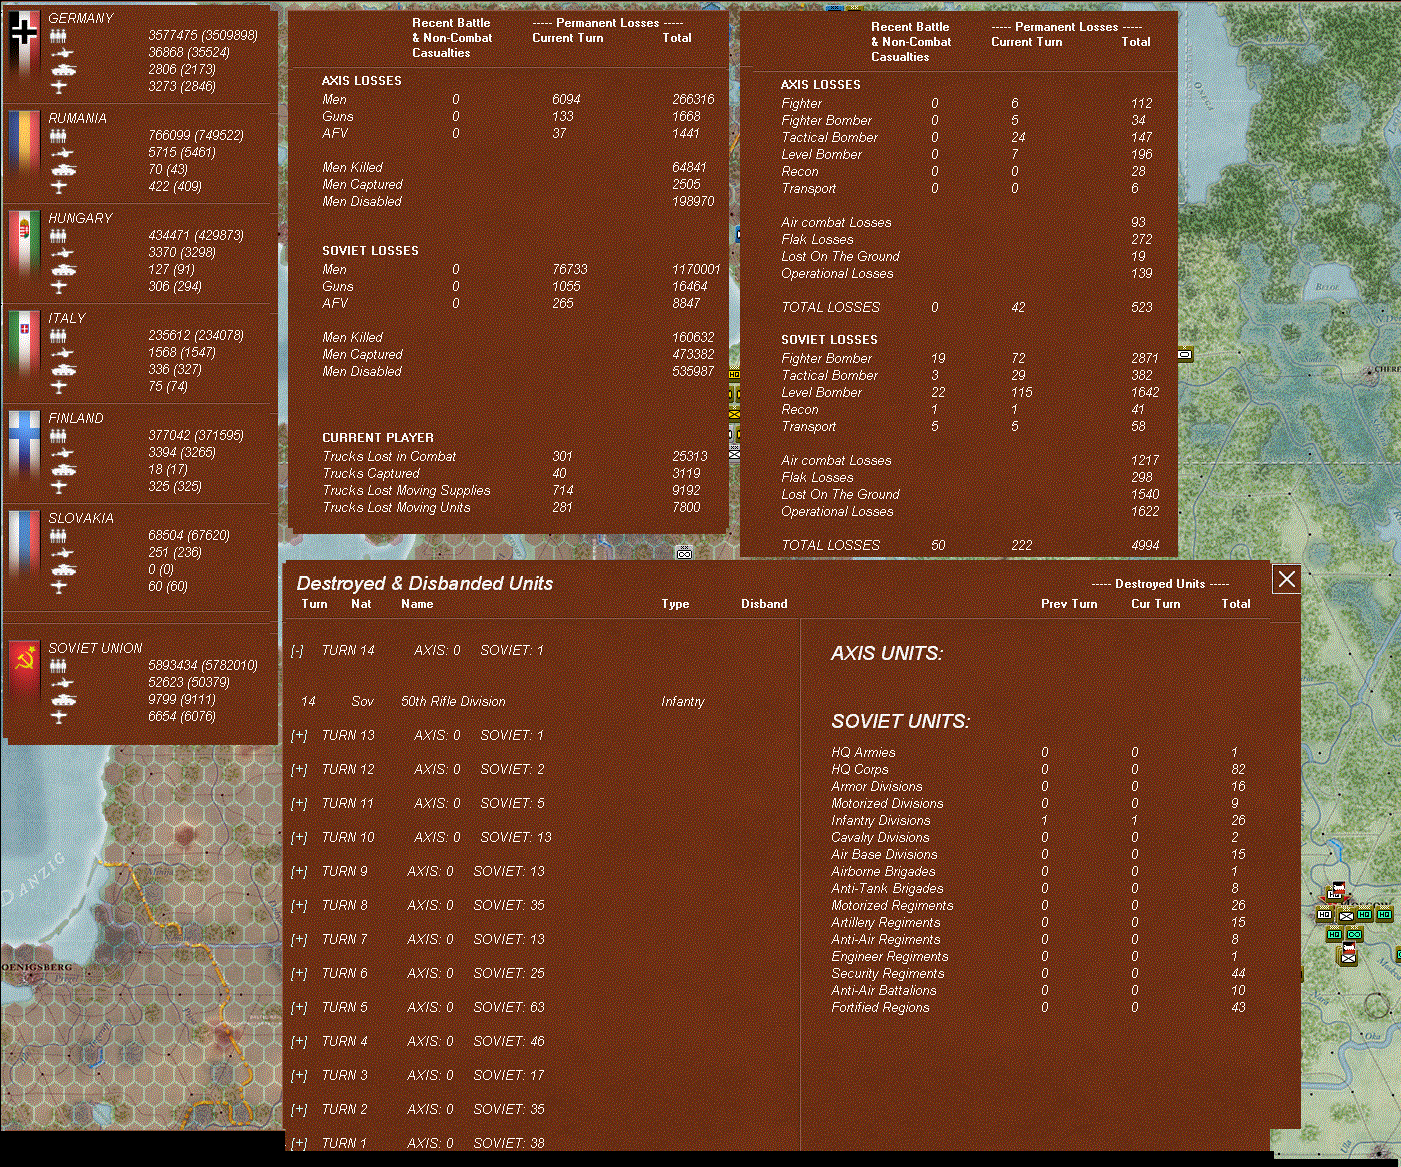Click the SOVIET UNITS: heading
Screen dimensions: 1401x1167
(x=900, y=722)
